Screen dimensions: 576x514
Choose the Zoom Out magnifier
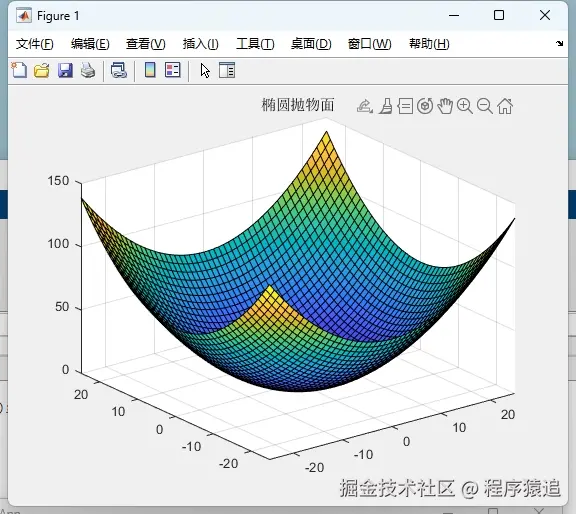coord(485,106)
